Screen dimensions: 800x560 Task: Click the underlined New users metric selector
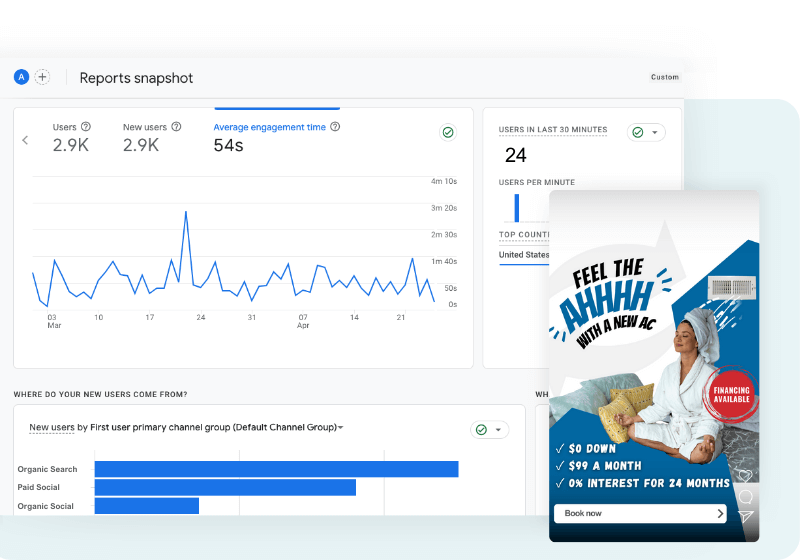(52, 427)
